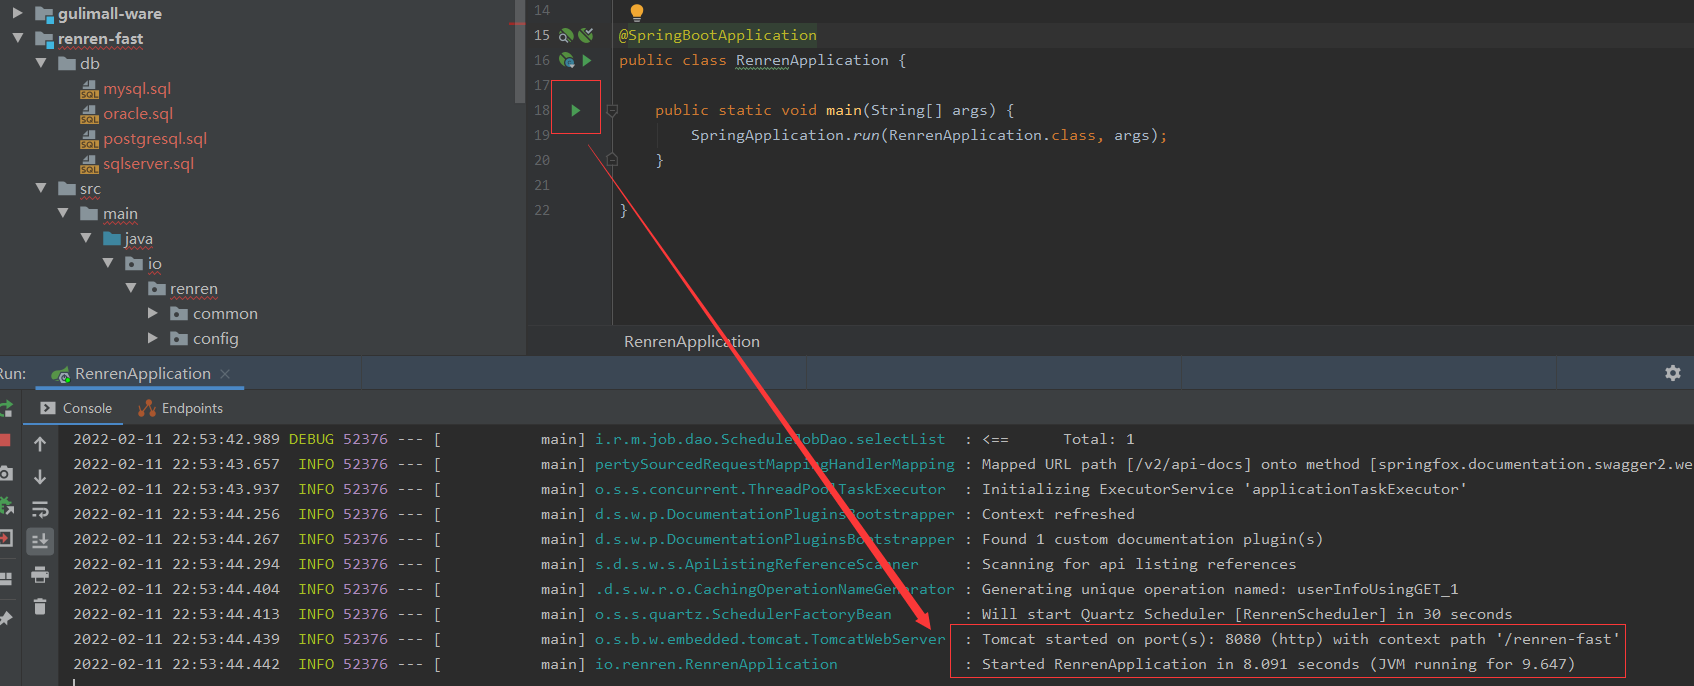Expand the gulimall-ware module
The width and height of the screenshot is (1694, 686).
pos(17,13)
